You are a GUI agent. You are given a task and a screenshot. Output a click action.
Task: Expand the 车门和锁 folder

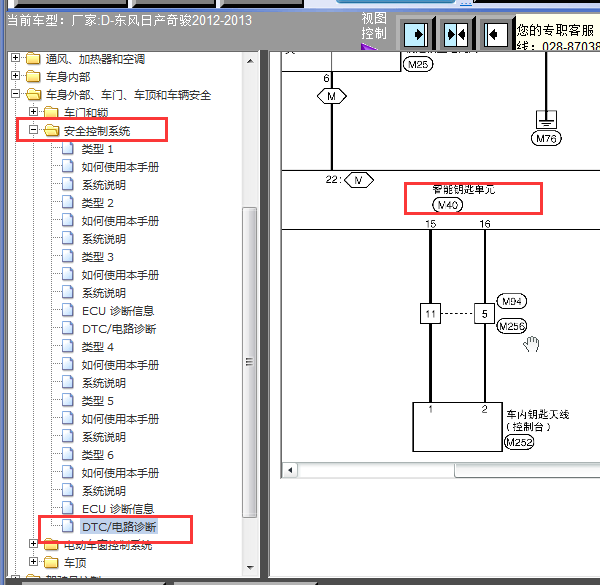coord(33,112)
